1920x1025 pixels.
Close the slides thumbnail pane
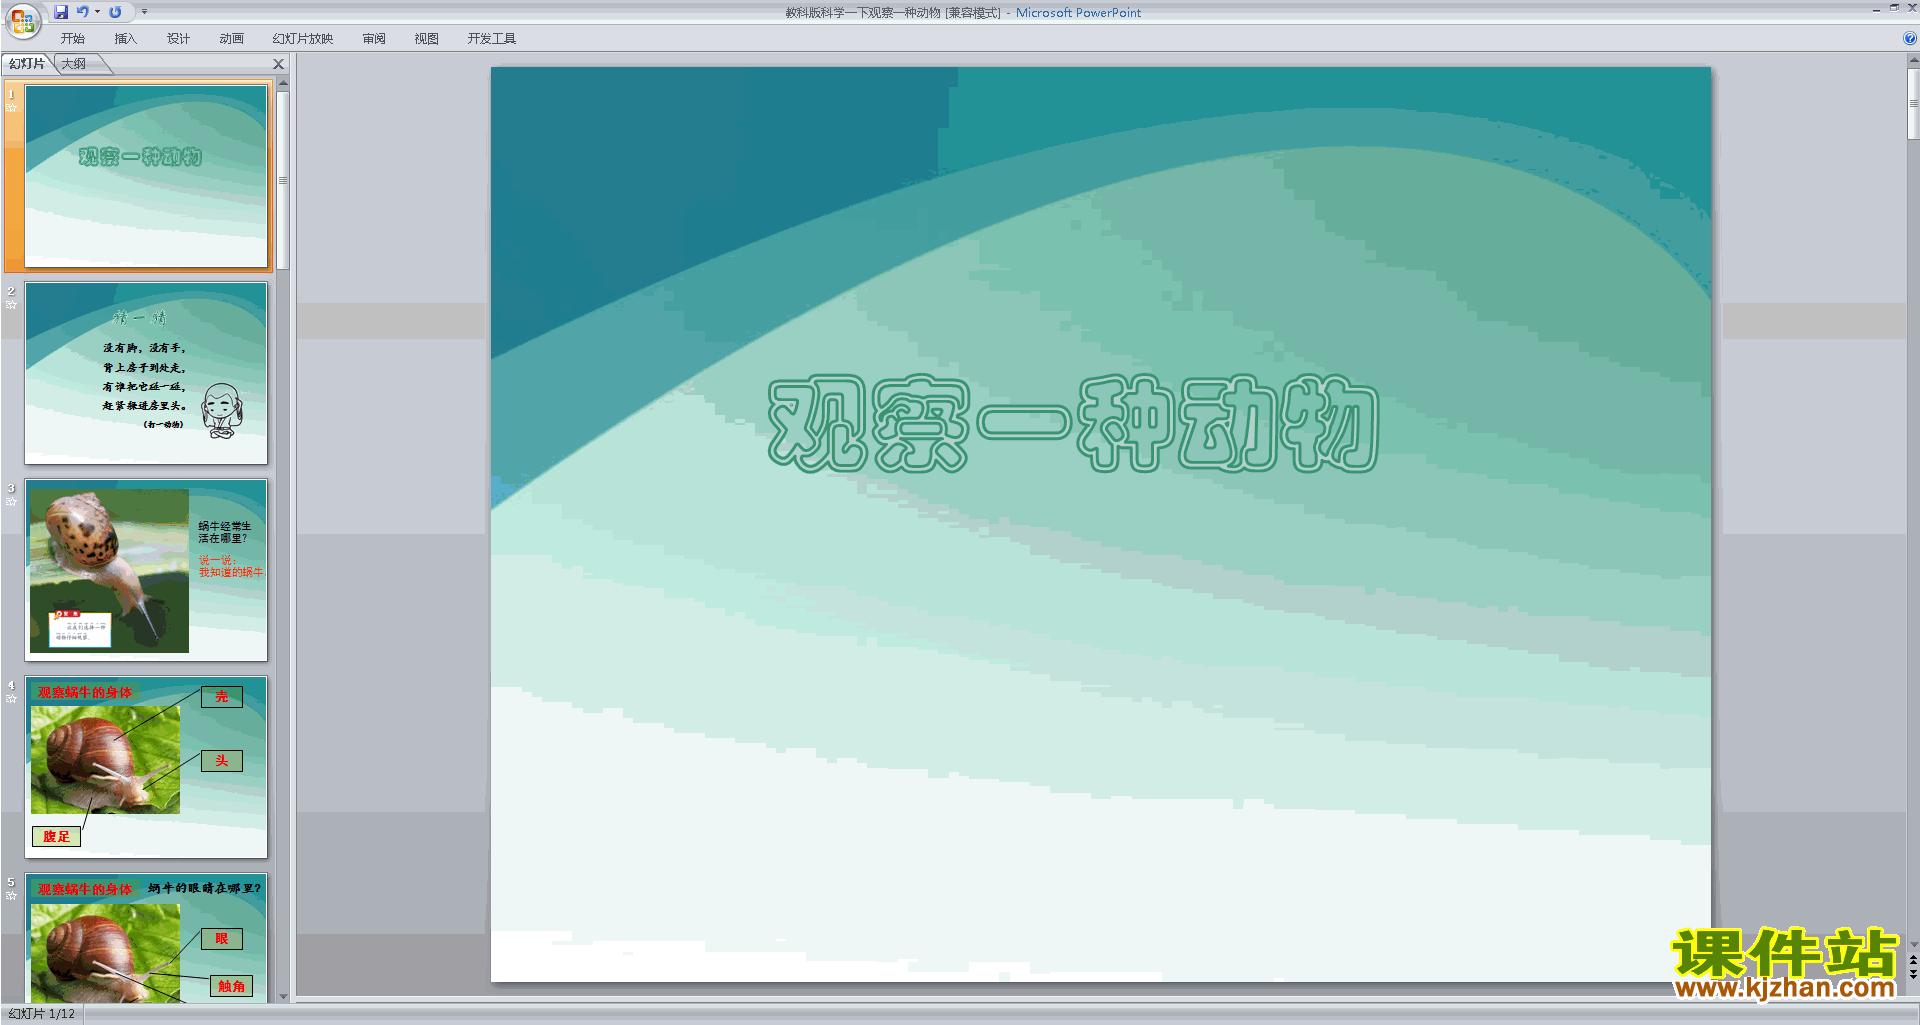click(x=279, y=64)
